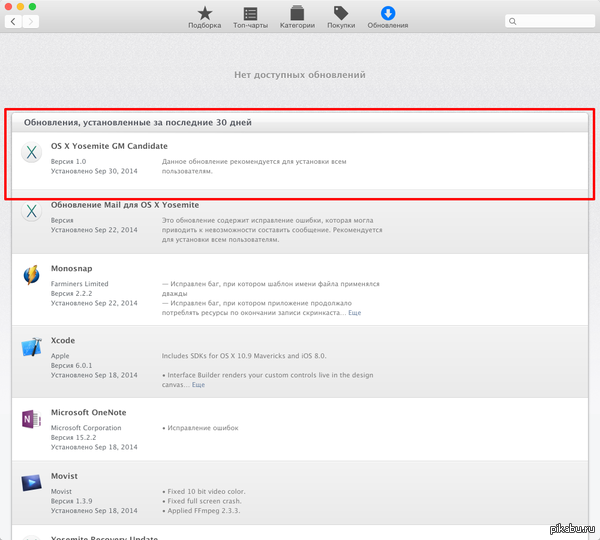Click Версия 15.2.2 under OneNote
Image resolution: width=600 pixels, height=540 pixels.
coord(73,437)
